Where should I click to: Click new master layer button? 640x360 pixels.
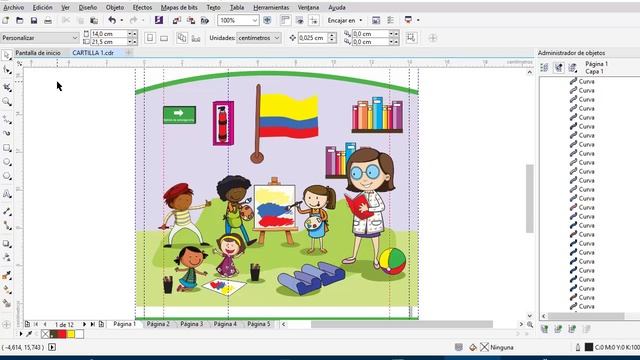pyautogui.click(x=558, y=329)
